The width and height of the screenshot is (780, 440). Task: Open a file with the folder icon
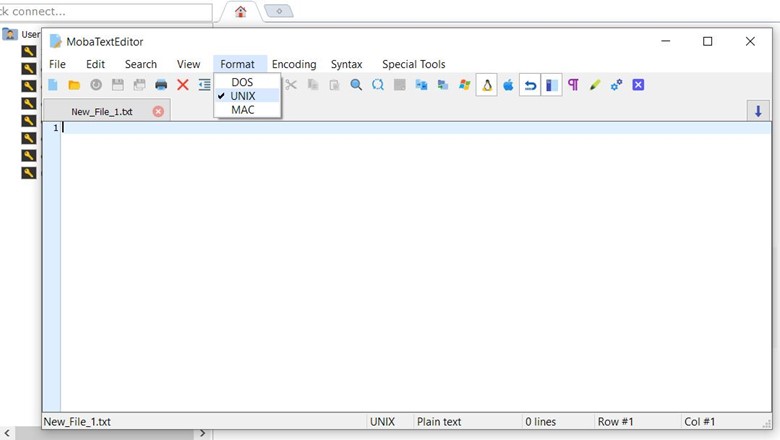coord(74,85)
